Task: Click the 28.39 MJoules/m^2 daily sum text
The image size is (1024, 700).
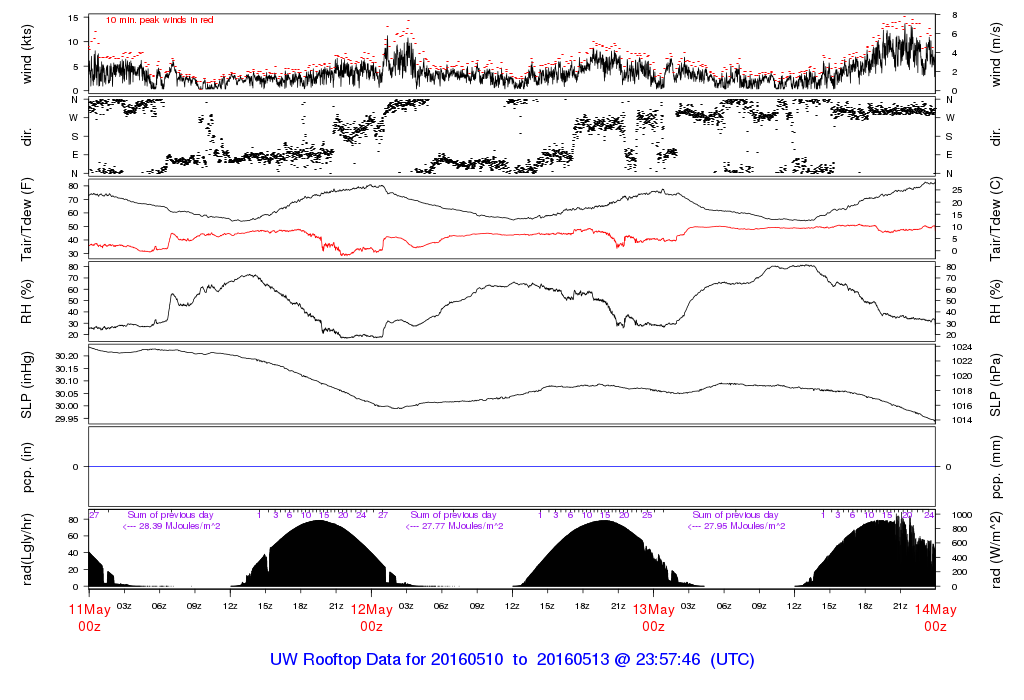Action: [172, 526]
